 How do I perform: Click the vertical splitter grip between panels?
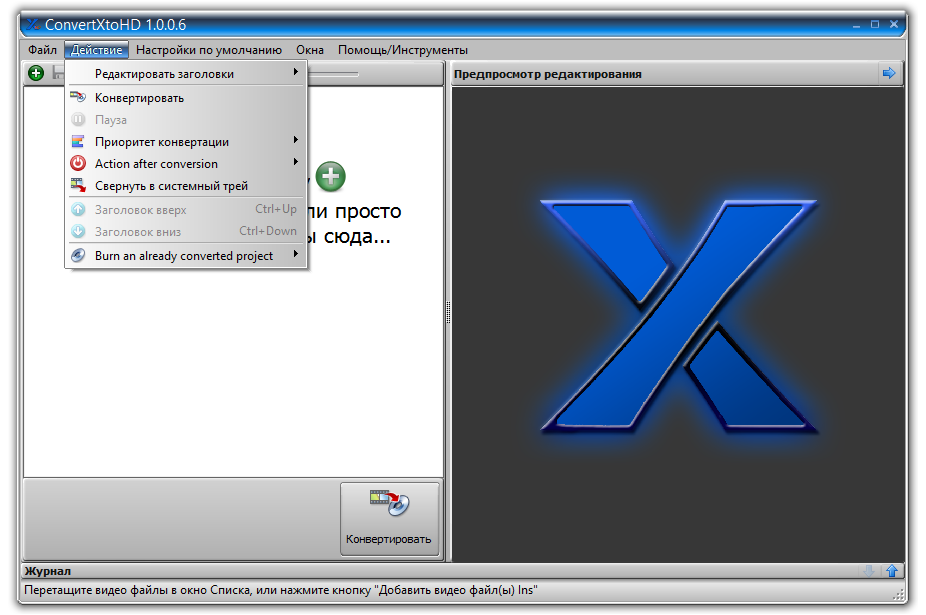click(448, 313)
